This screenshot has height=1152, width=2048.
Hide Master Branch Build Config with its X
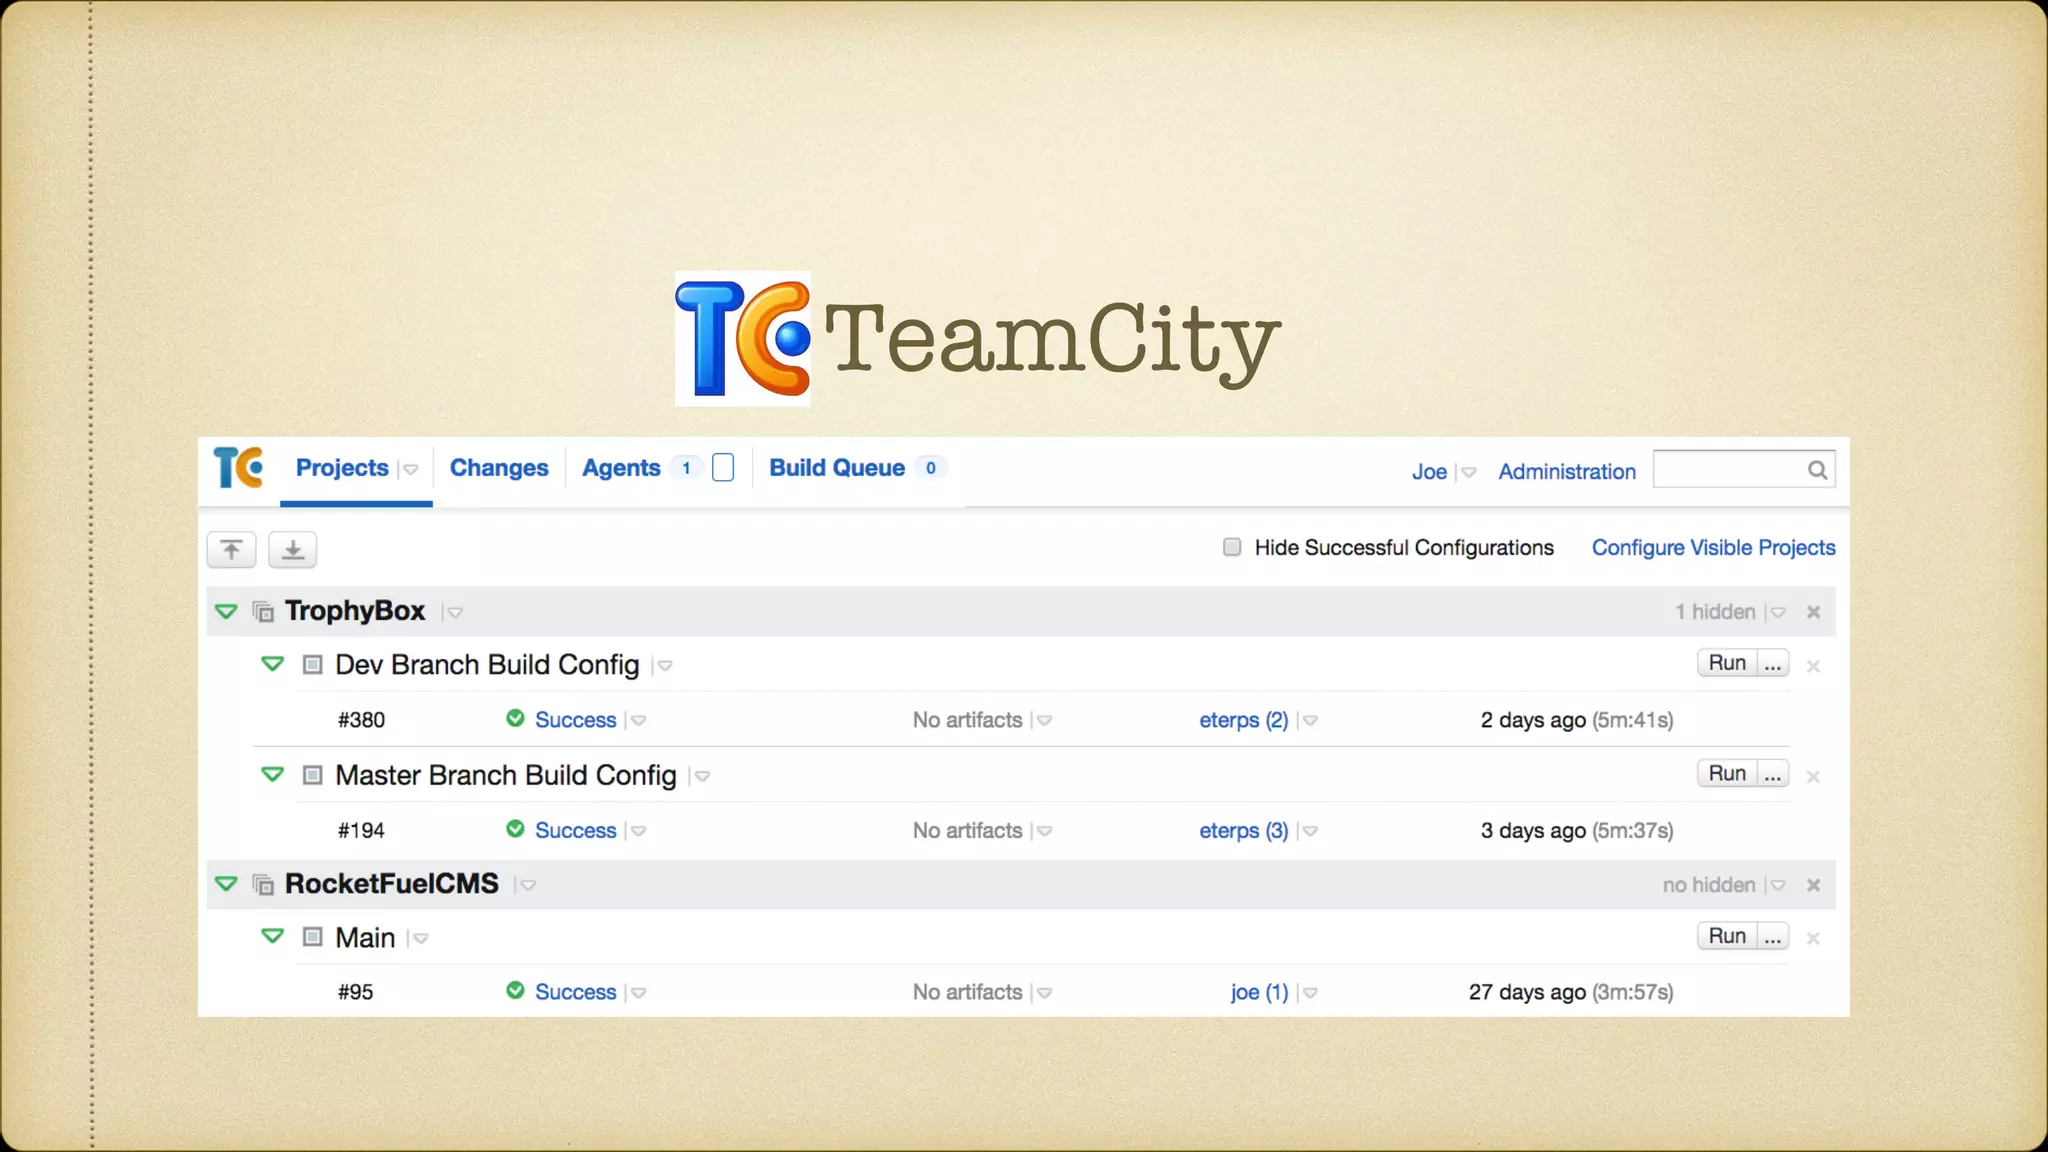(1813, 777)
